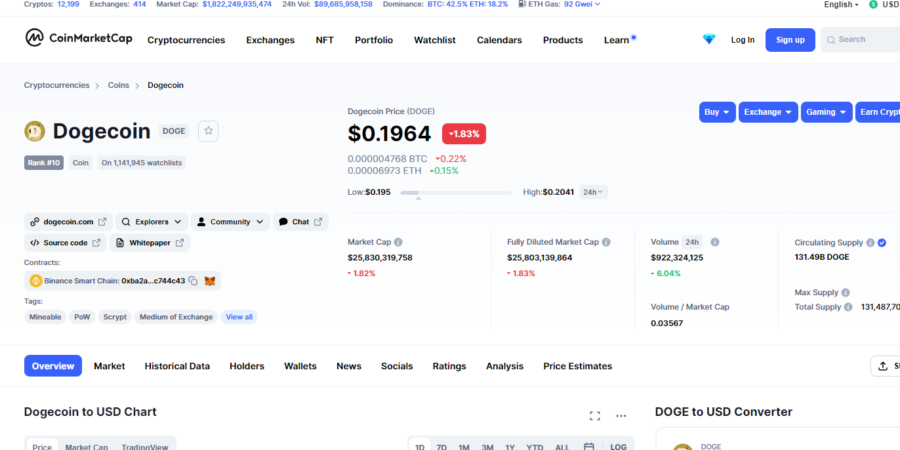Open the English language dropdown

[841, 4]
